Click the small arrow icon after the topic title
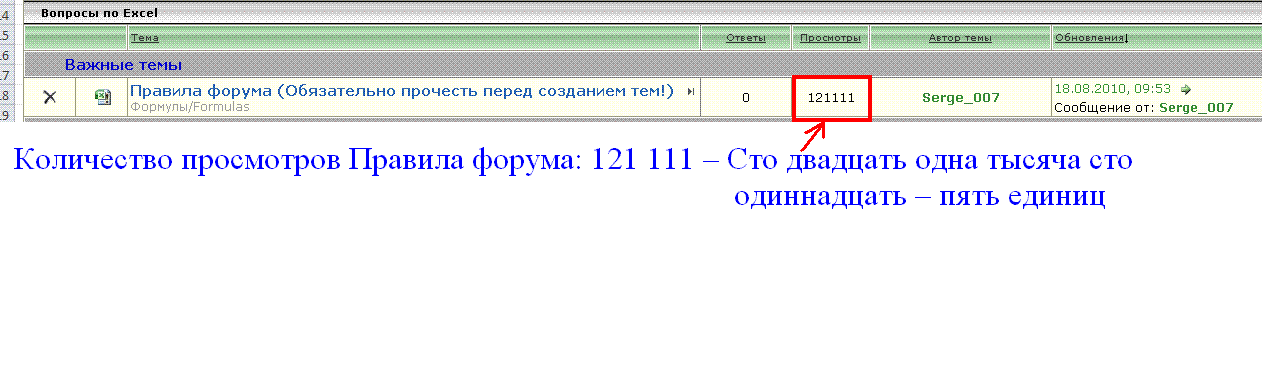 pyautogui.click(x=691, y=91)
